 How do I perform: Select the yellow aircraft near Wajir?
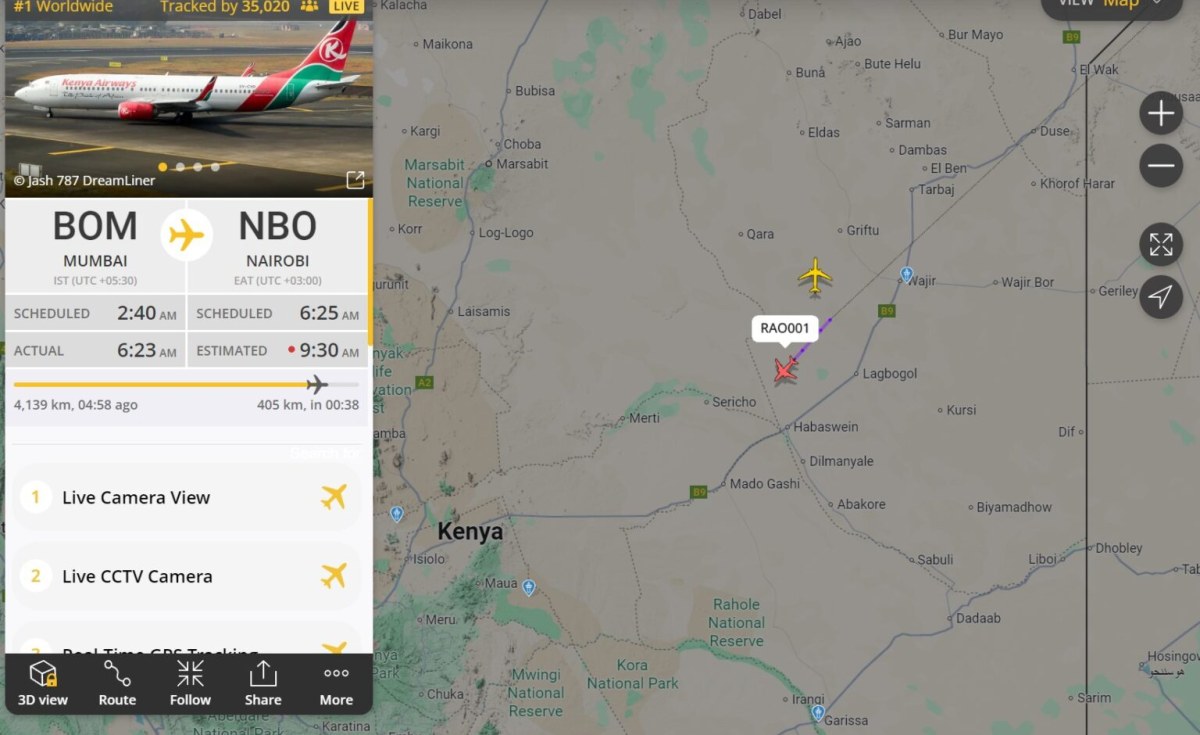815,276
